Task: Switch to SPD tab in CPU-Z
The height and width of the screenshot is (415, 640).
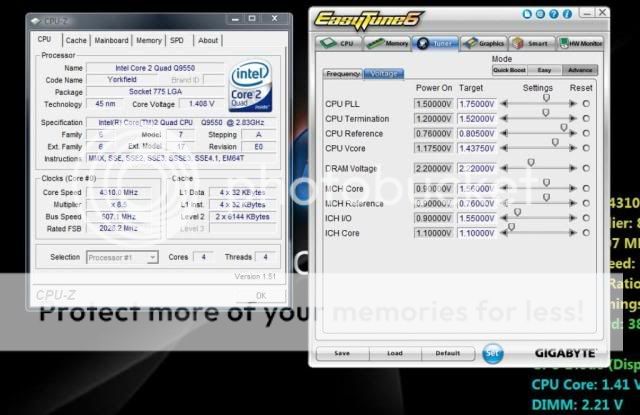Action: tap(177, 40)
